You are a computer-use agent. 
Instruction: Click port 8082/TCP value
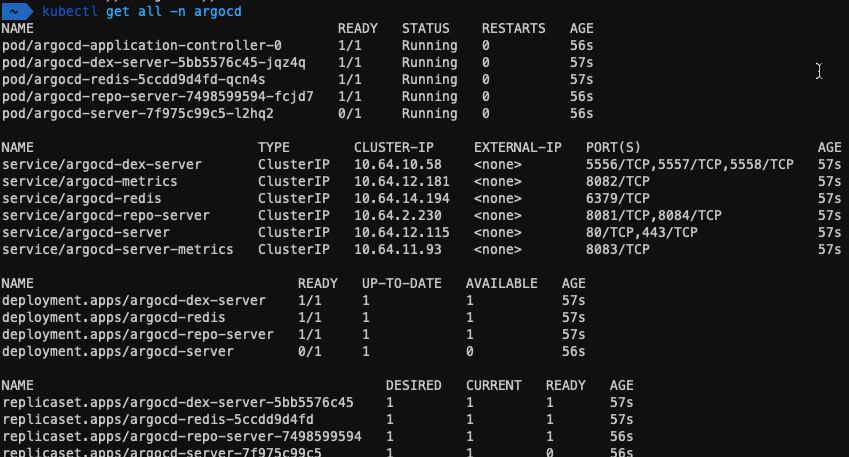[x=618, y=181]
